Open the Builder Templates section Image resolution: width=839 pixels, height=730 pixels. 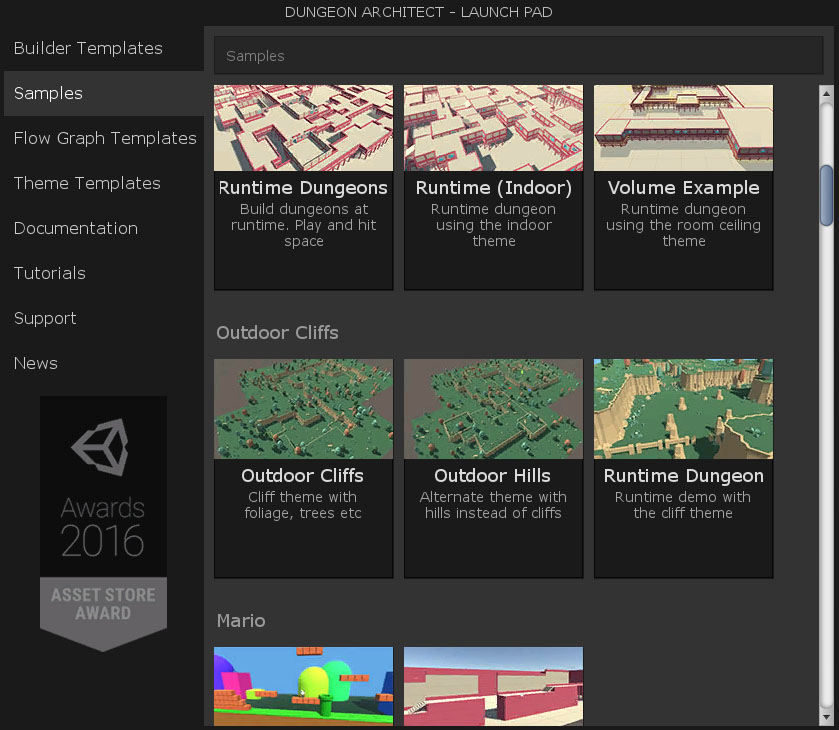click(x=103, y=48)
